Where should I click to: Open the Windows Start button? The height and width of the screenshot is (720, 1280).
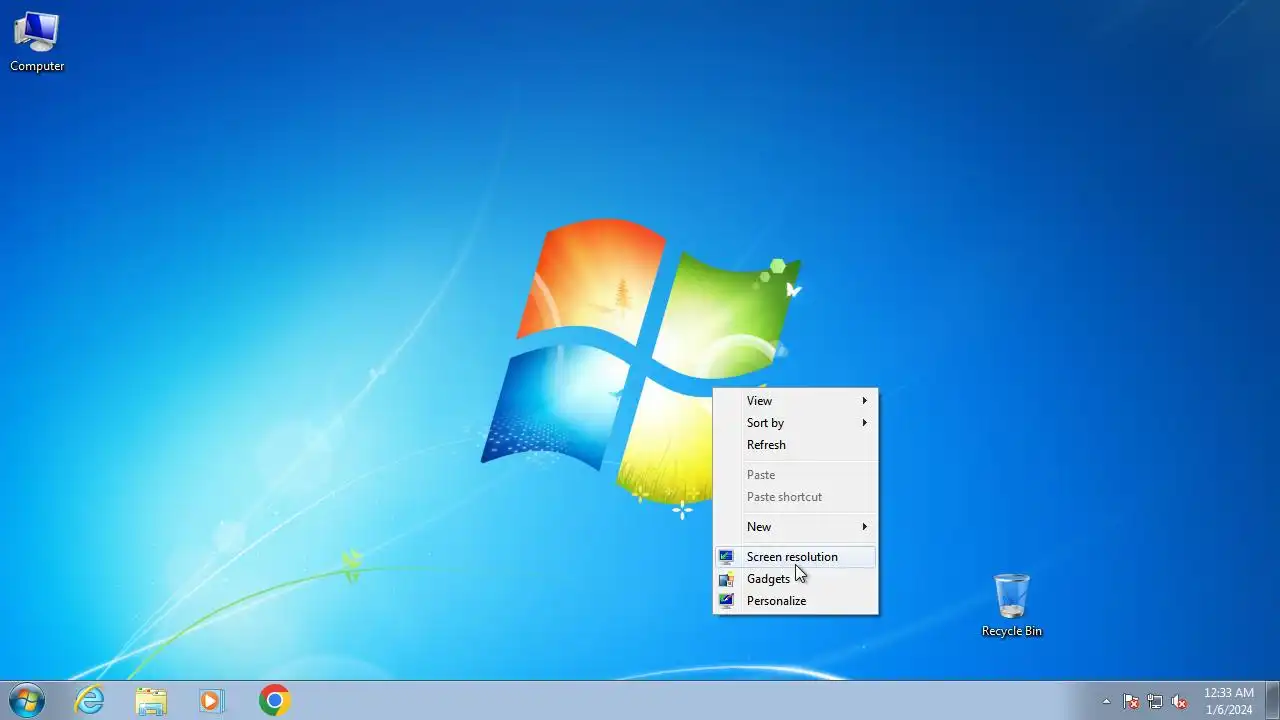point(26,700)
